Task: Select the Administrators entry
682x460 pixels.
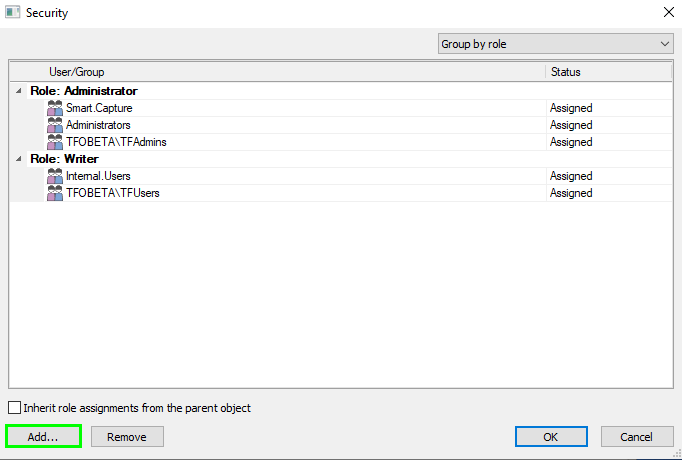Action: tap(98, 125)
